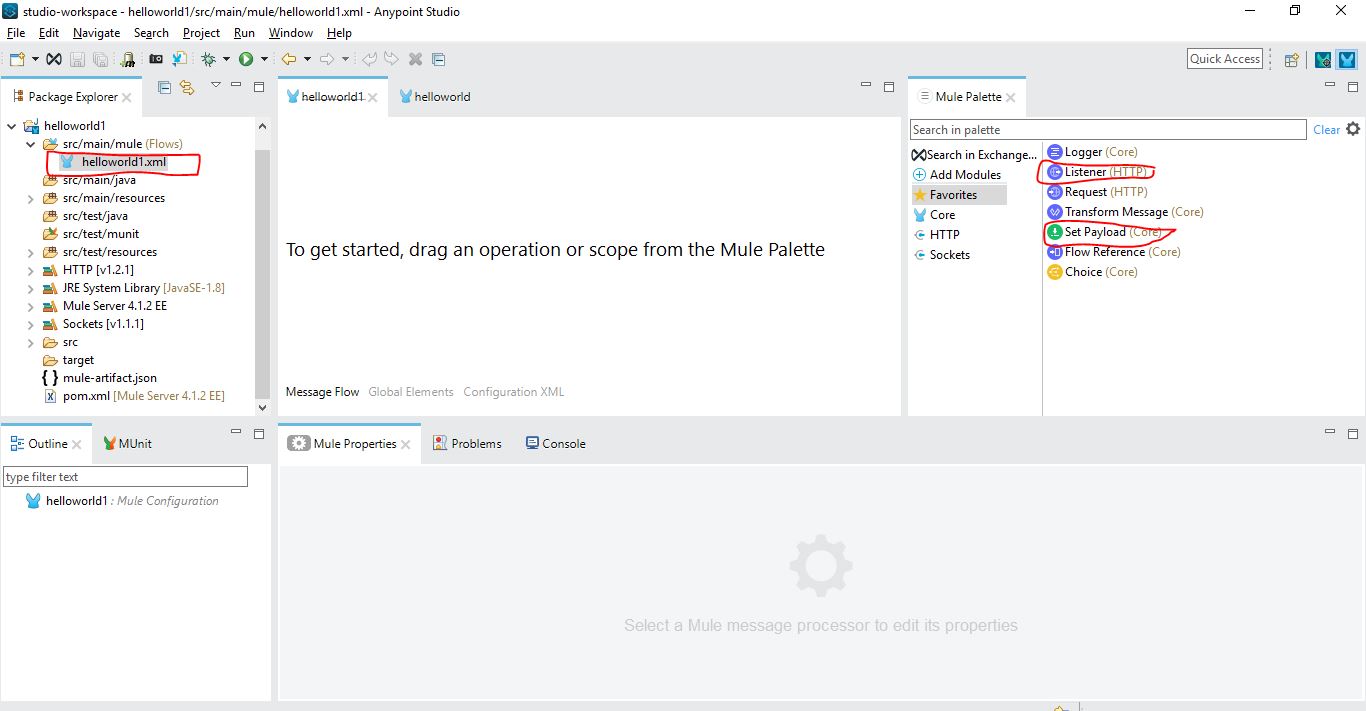Pick the Choice (Core) router icon
1366x711 pixels.
coord(1054,272)
